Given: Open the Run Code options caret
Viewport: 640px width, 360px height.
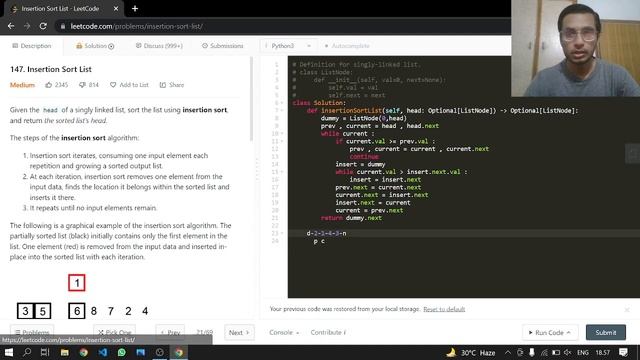Looking at the screenshot, I should (569, 333).
